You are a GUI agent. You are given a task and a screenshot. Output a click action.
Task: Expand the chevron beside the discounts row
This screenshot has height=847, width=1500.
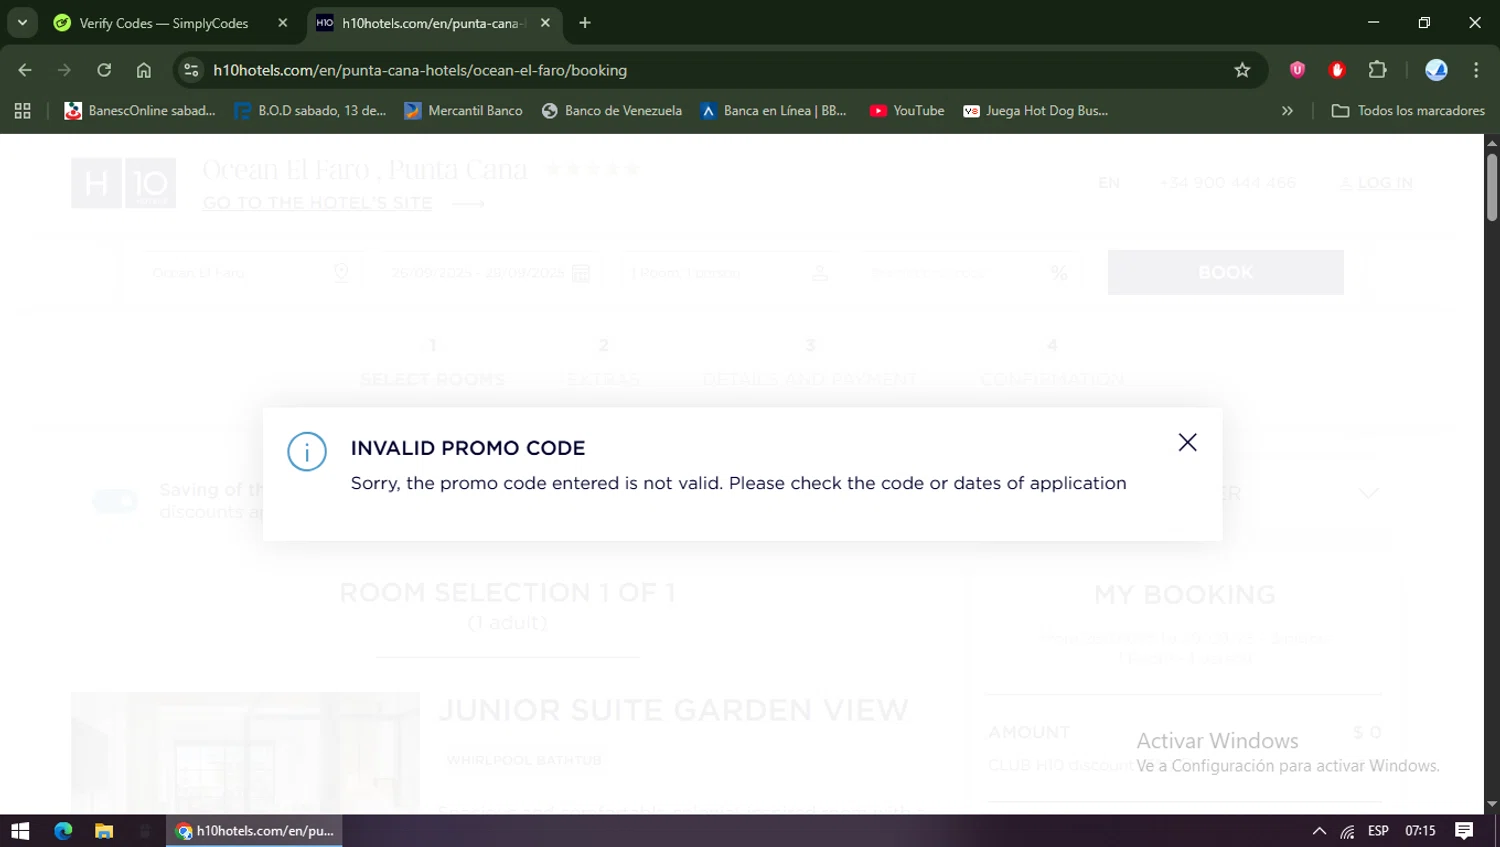[1368, 493]
